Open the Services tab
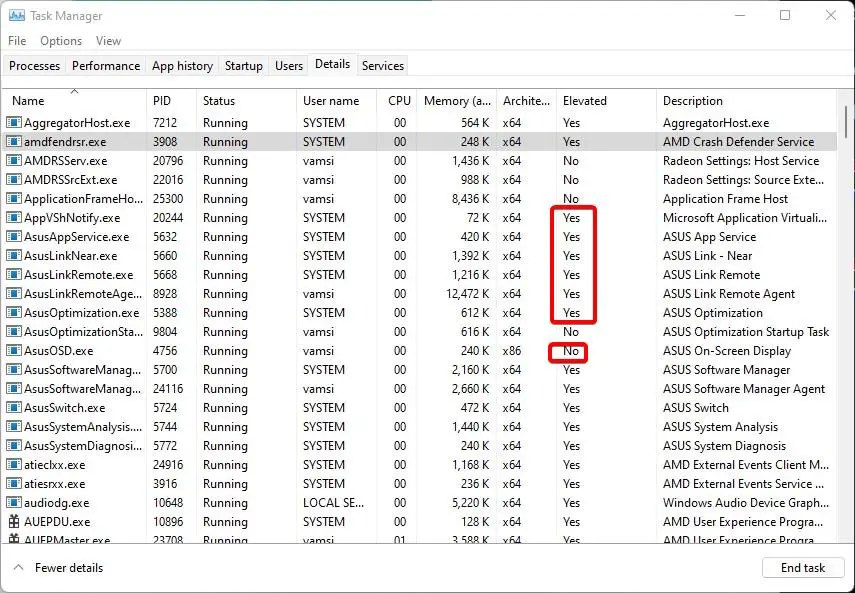The height and width of the screenshot is (593, 855). (383, 66)
